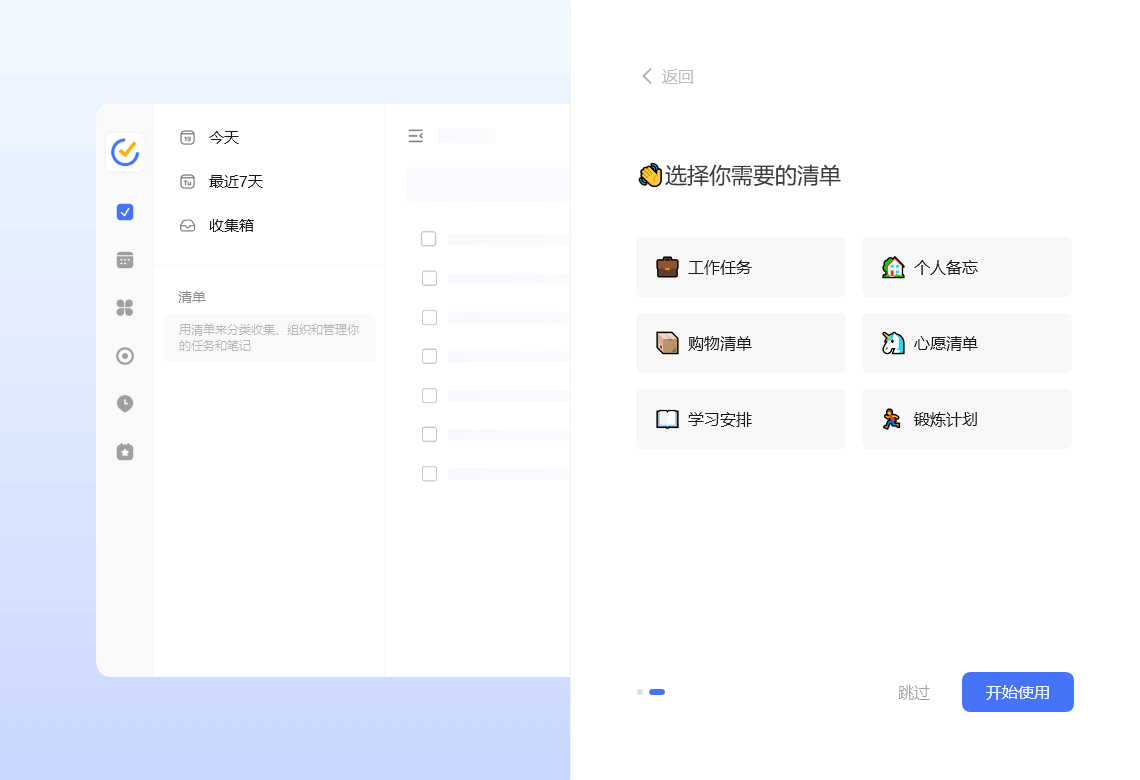The width and height of the screenshot is (1140, 780).
Task: Open the tasks checkmark icon in sidebar
Action: (125, 212)
